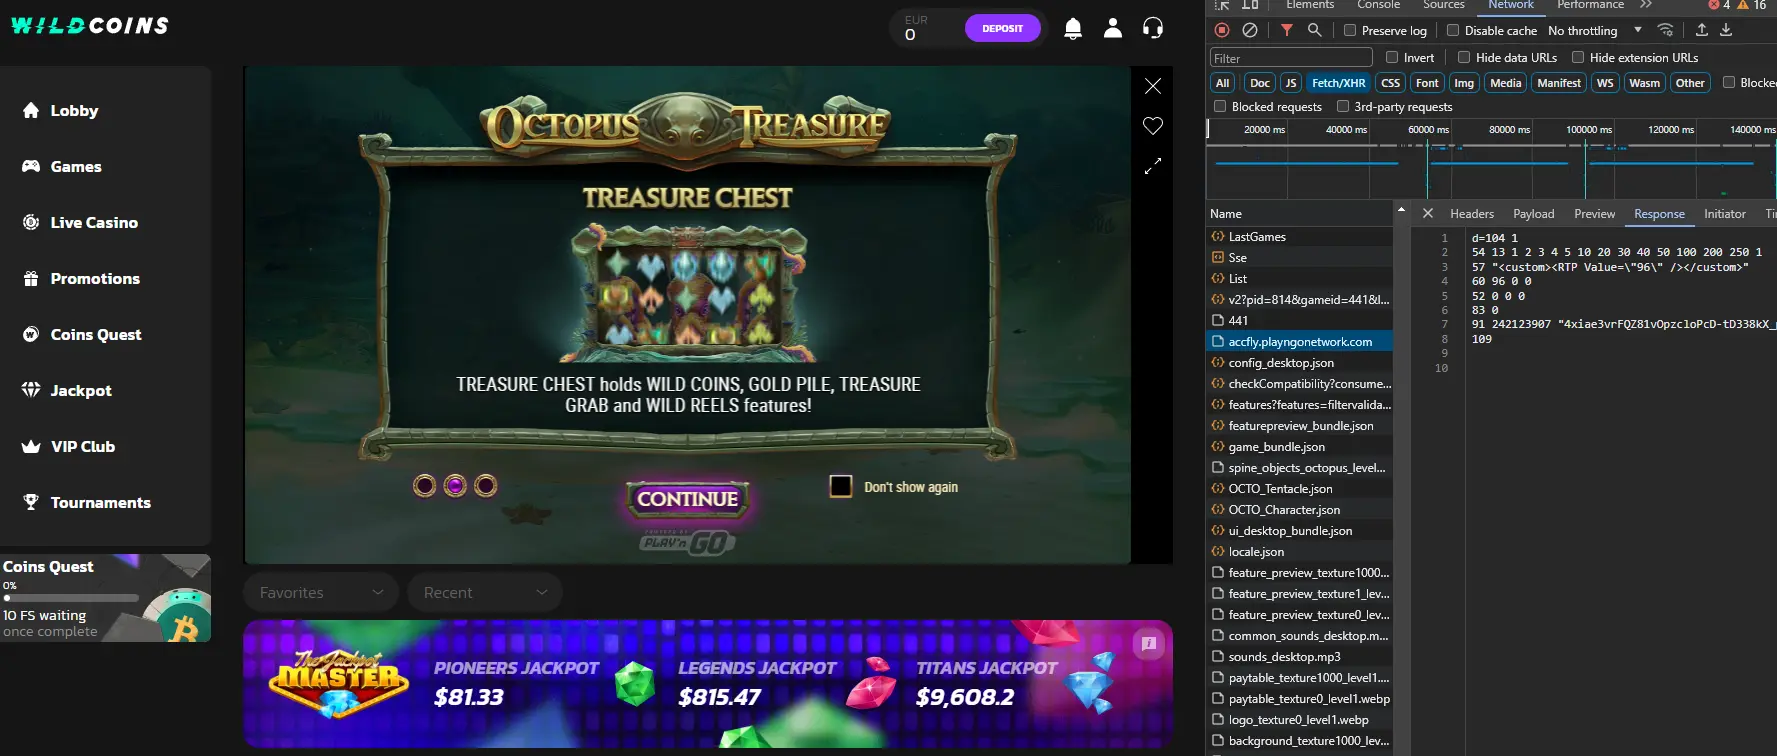This screenshot has width=1777, height=756.
Task: Switch to Preview tab
Action: pyautogui.click(x=1594, y=213)
